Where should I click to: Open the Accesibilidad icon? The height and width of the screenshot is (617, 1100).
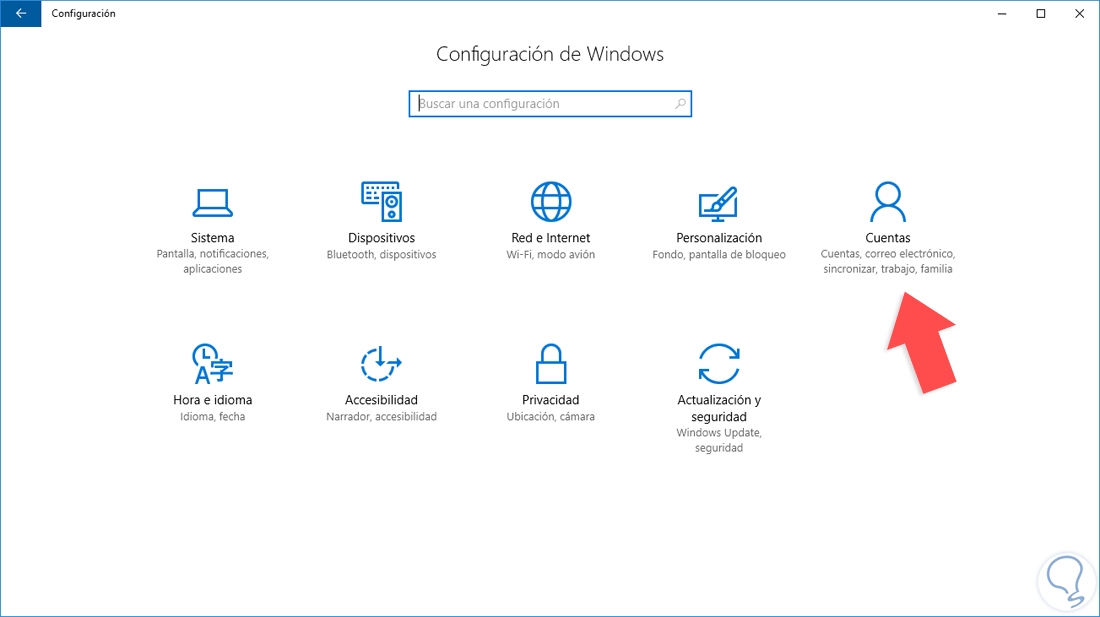point(381,363)
